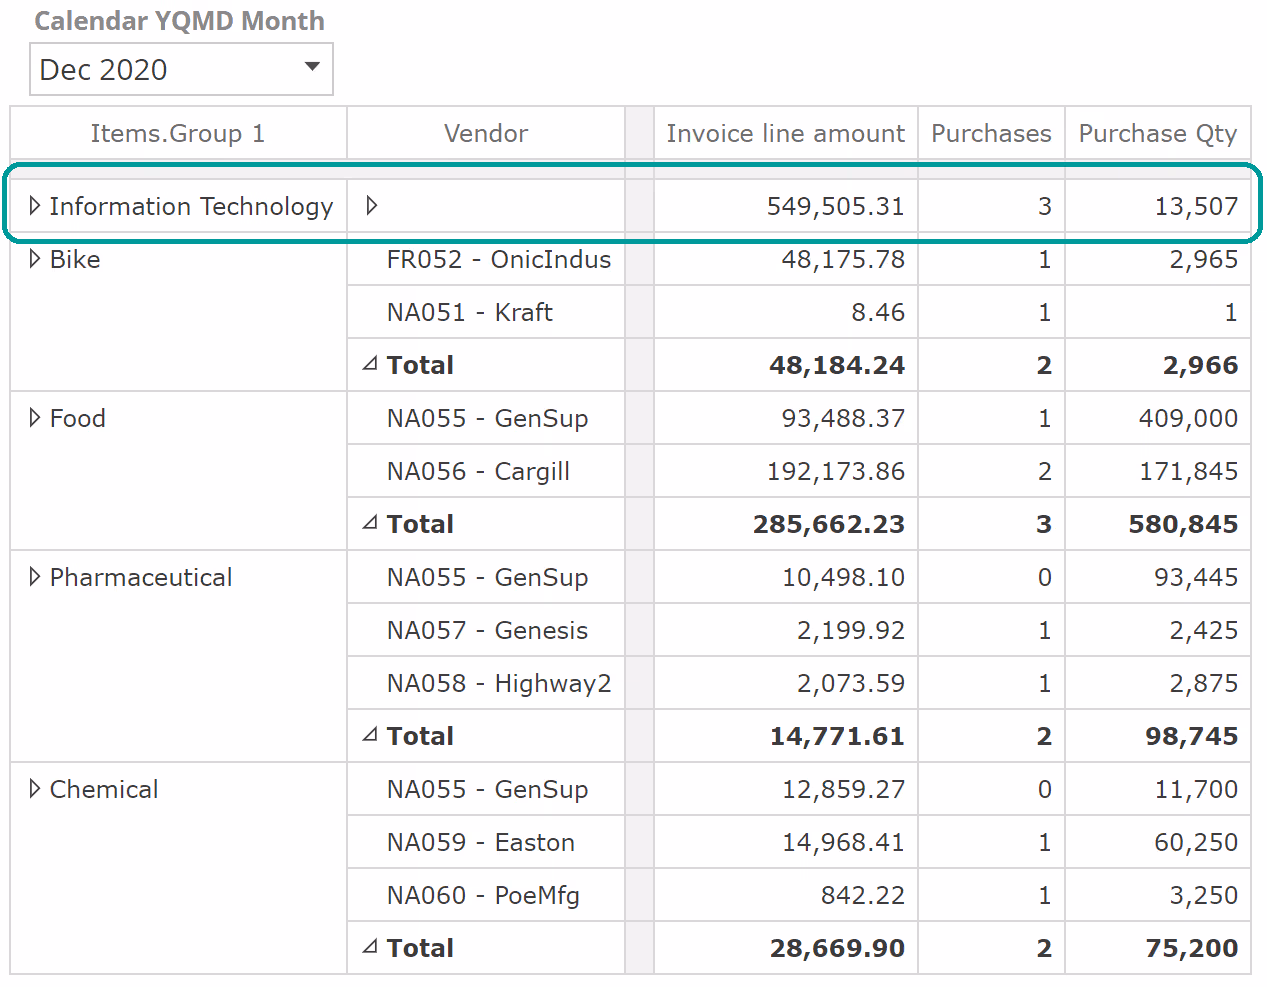
Task: Click the Purchase Qty column header
Action: [x=1157, y=133]
